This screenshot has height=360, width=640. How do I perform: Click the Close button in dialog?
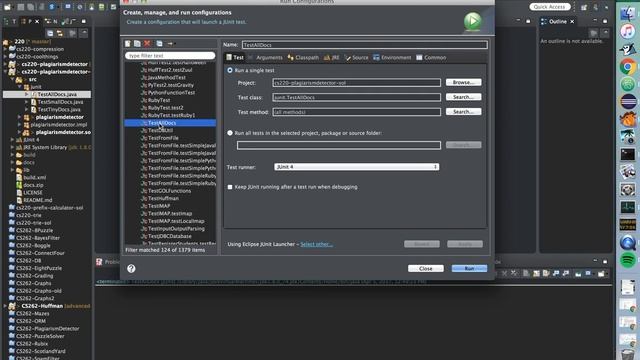coord(426,269)
